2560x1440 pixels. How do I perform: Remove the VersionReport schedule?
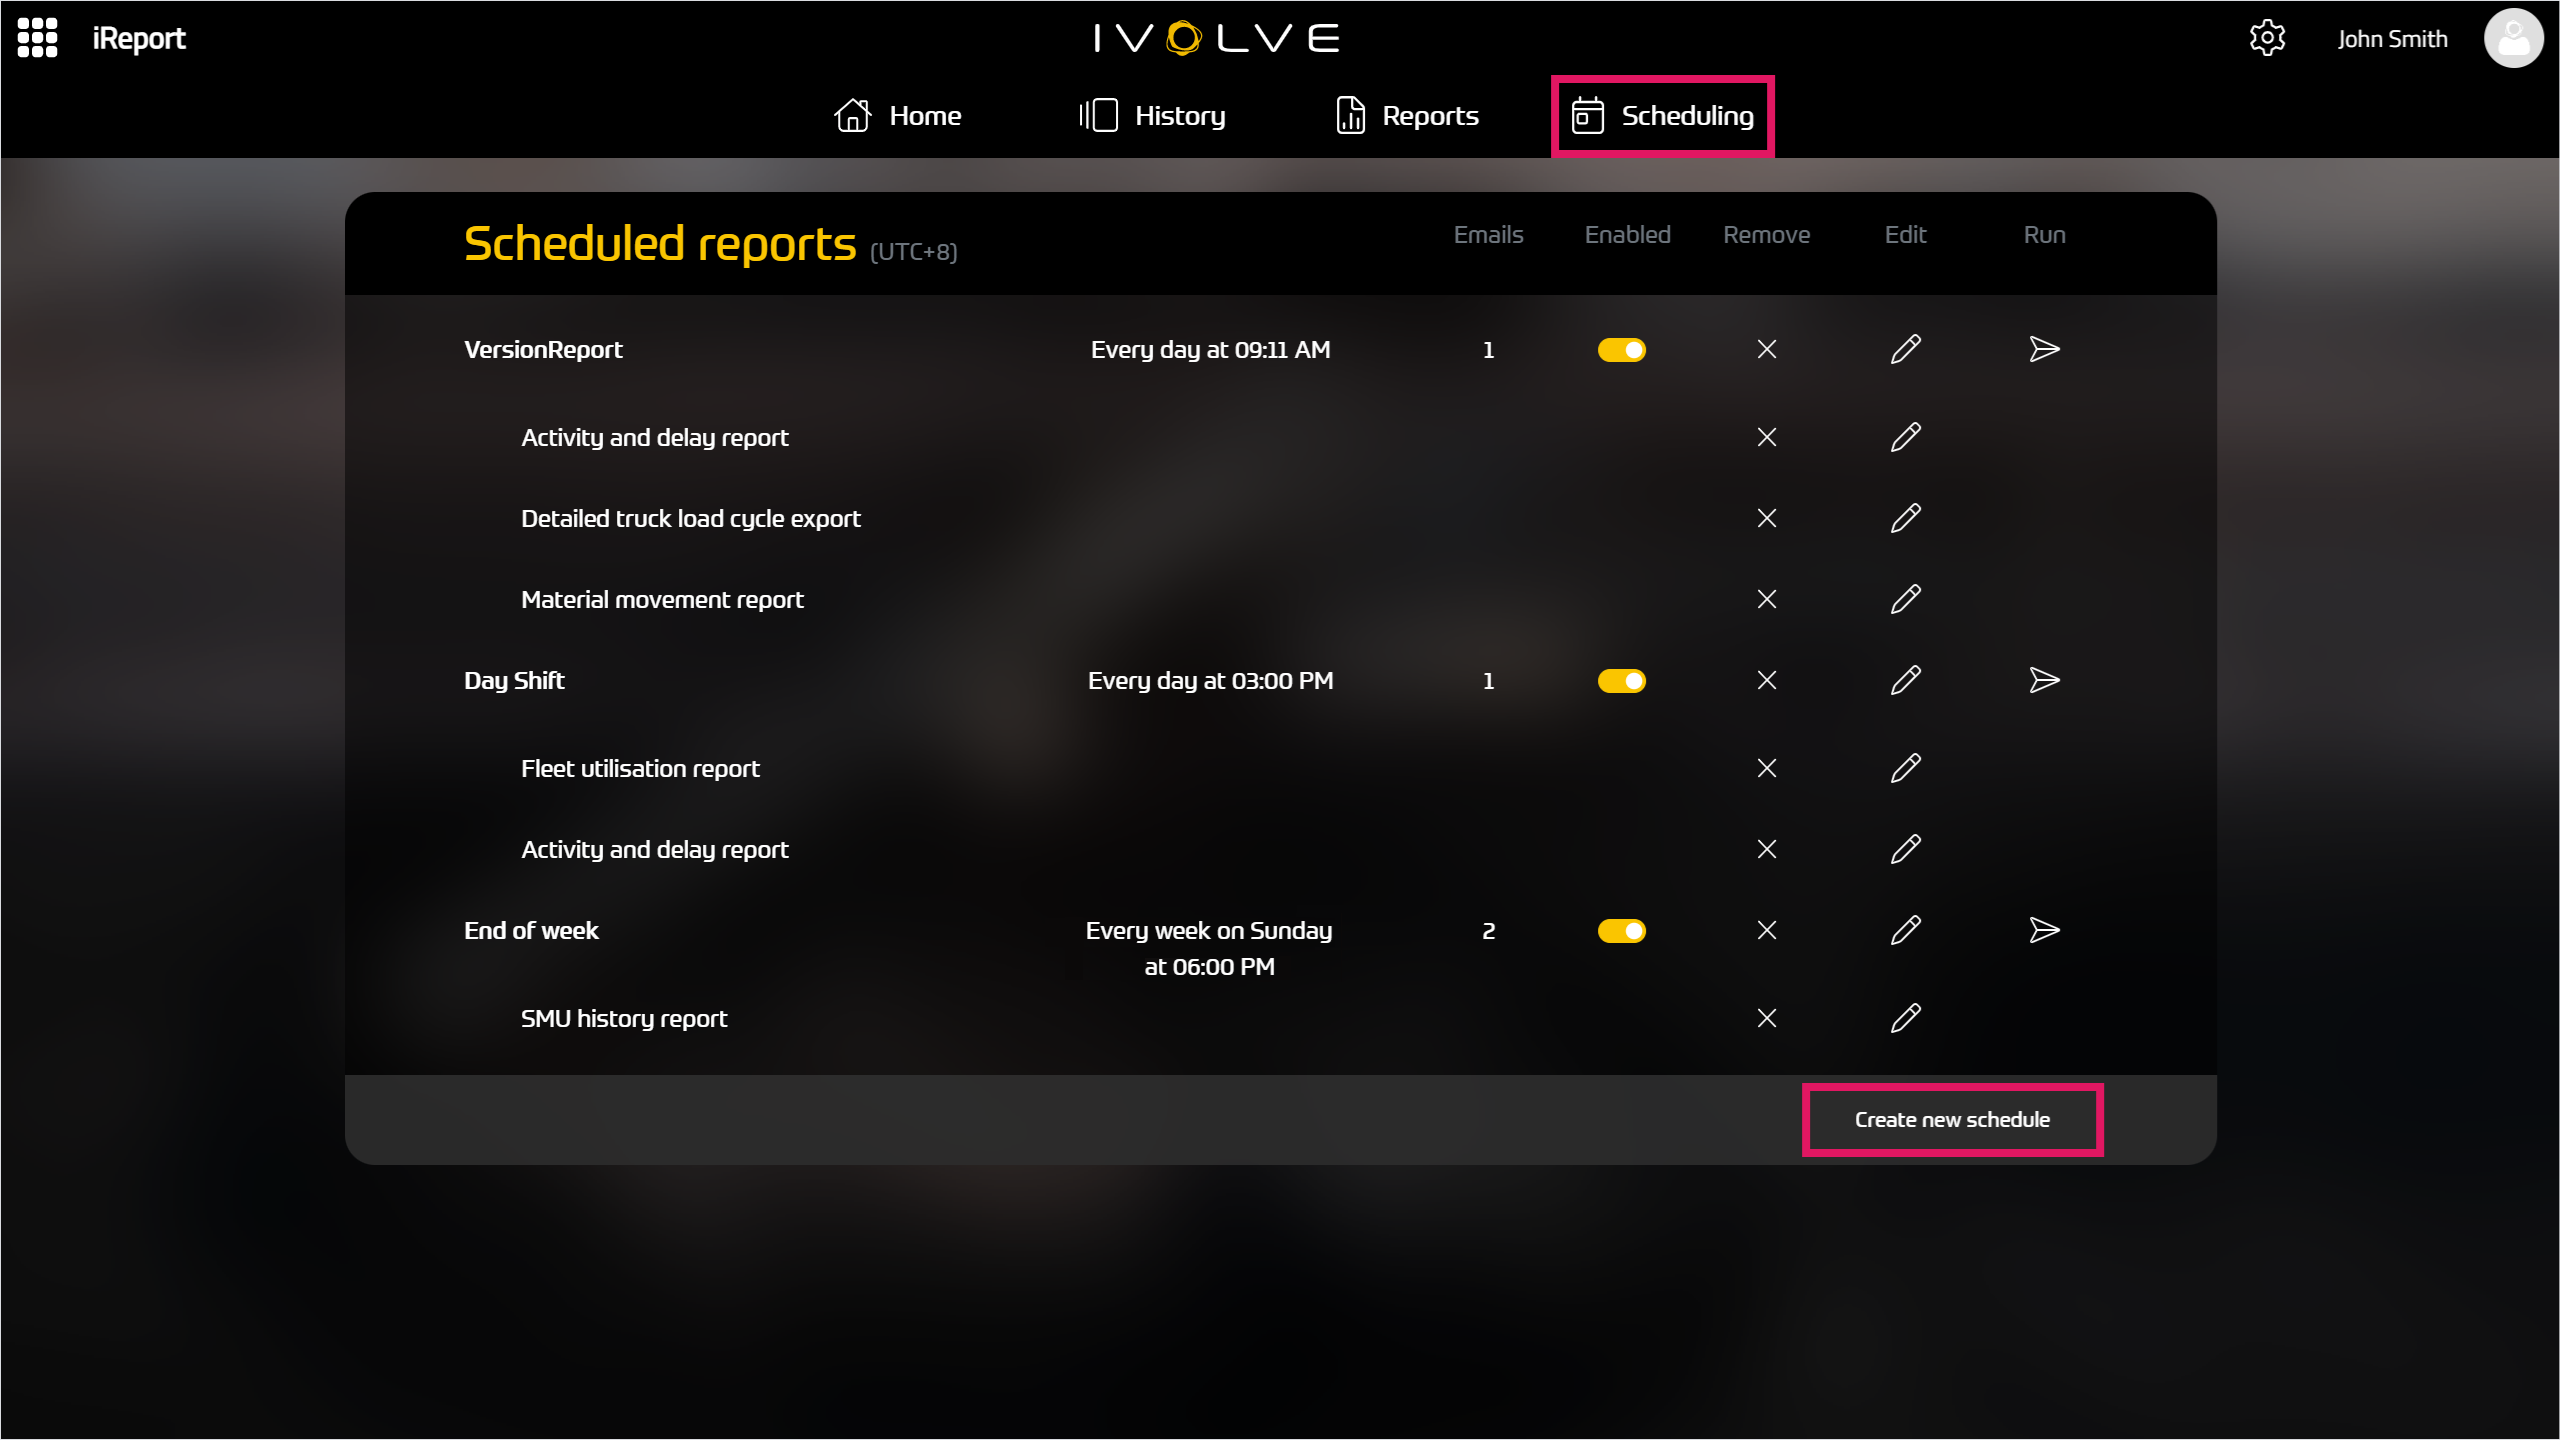pyautogui.click(x=1767, y=349)
